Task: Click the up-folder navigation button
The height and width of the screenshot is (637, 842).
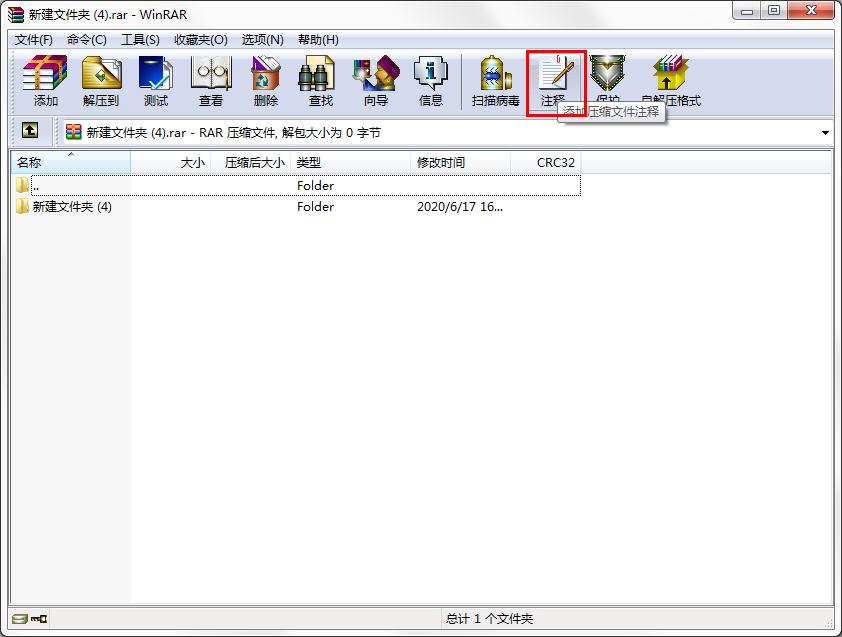Action: 30,131
